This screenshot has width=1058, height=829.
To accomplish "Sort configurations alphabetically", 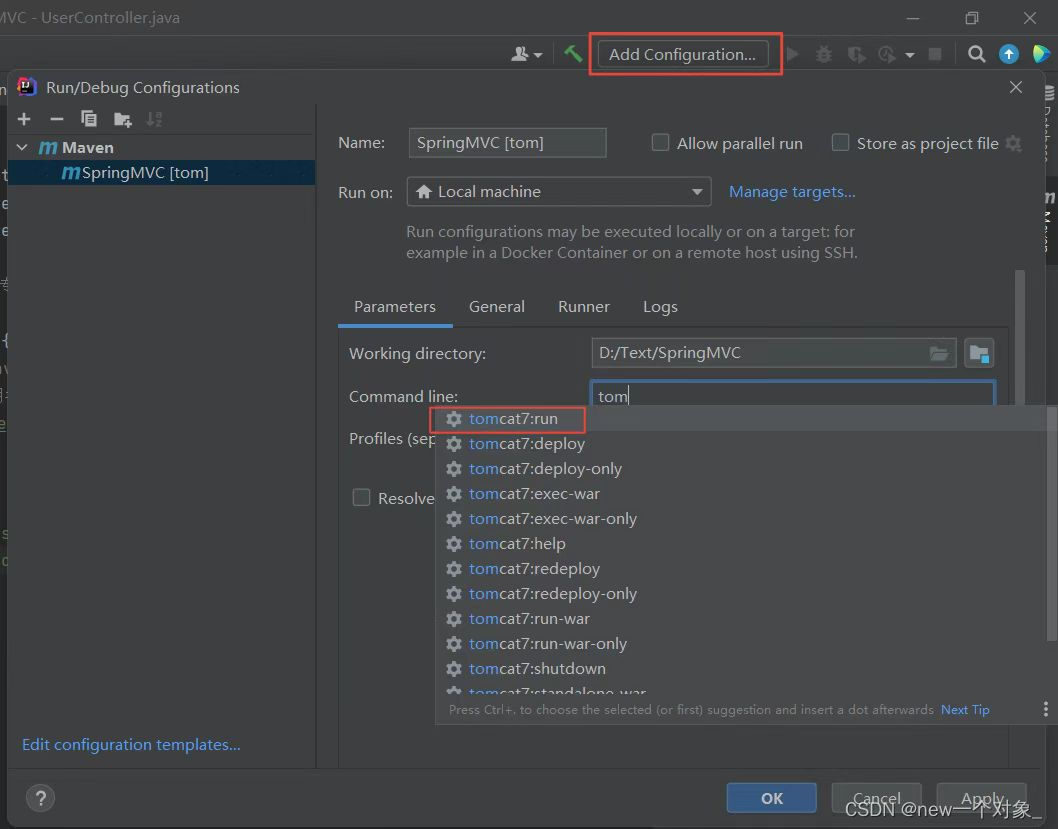I will [x=155, y=119].
